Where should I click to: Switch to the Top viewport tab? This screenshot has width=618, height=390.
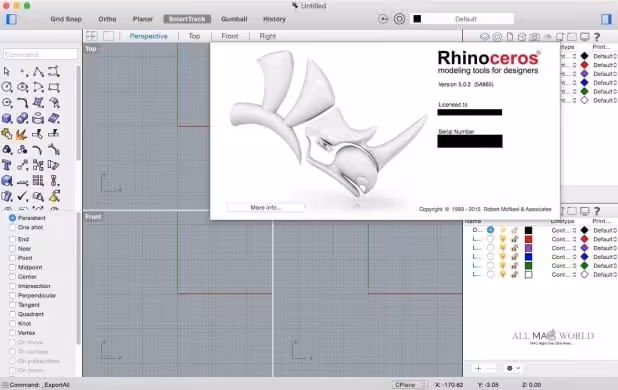[x=194, y=36]
